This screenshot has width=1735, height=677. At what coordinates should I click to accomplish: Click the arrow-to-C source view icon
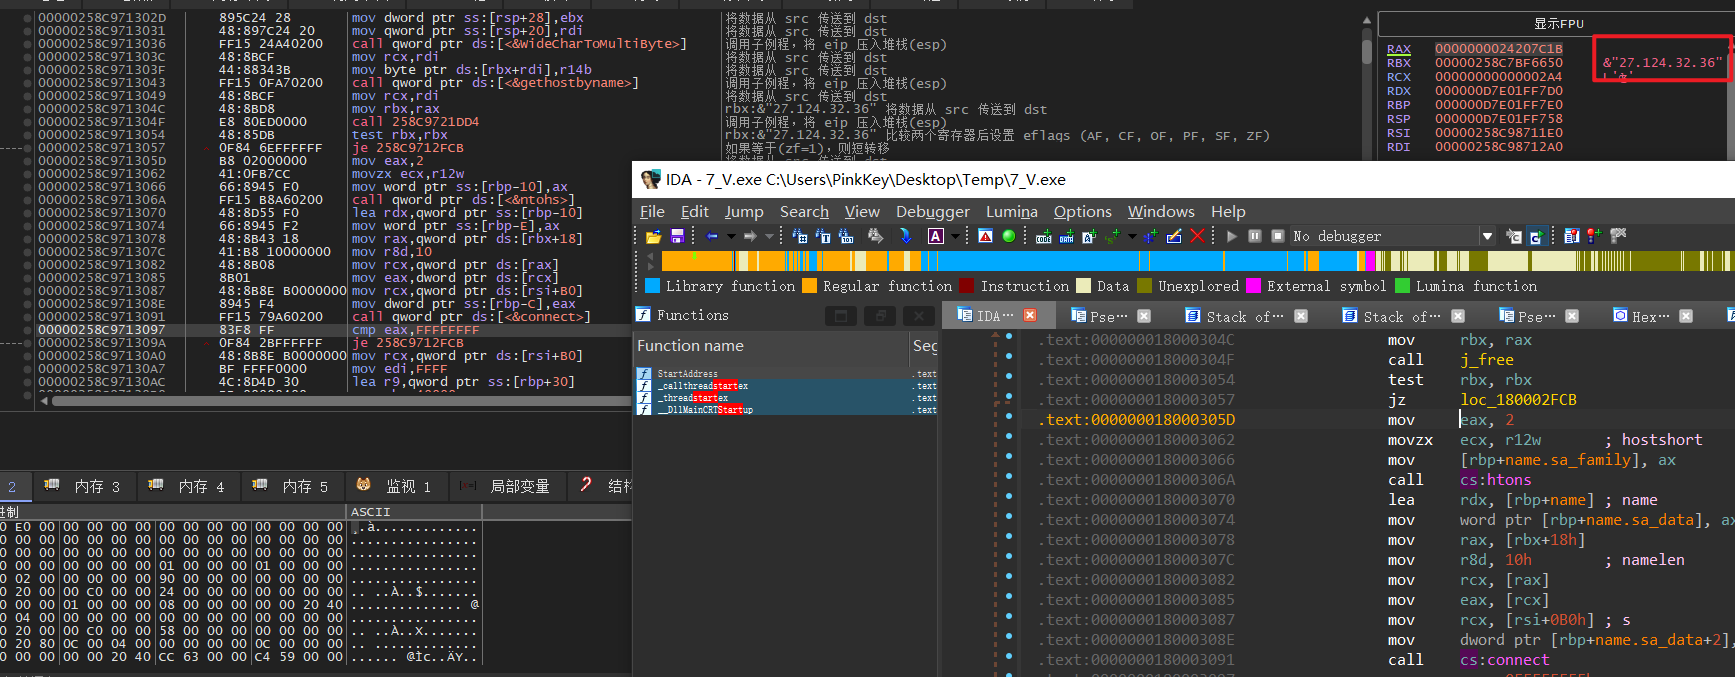[1514, 236]
